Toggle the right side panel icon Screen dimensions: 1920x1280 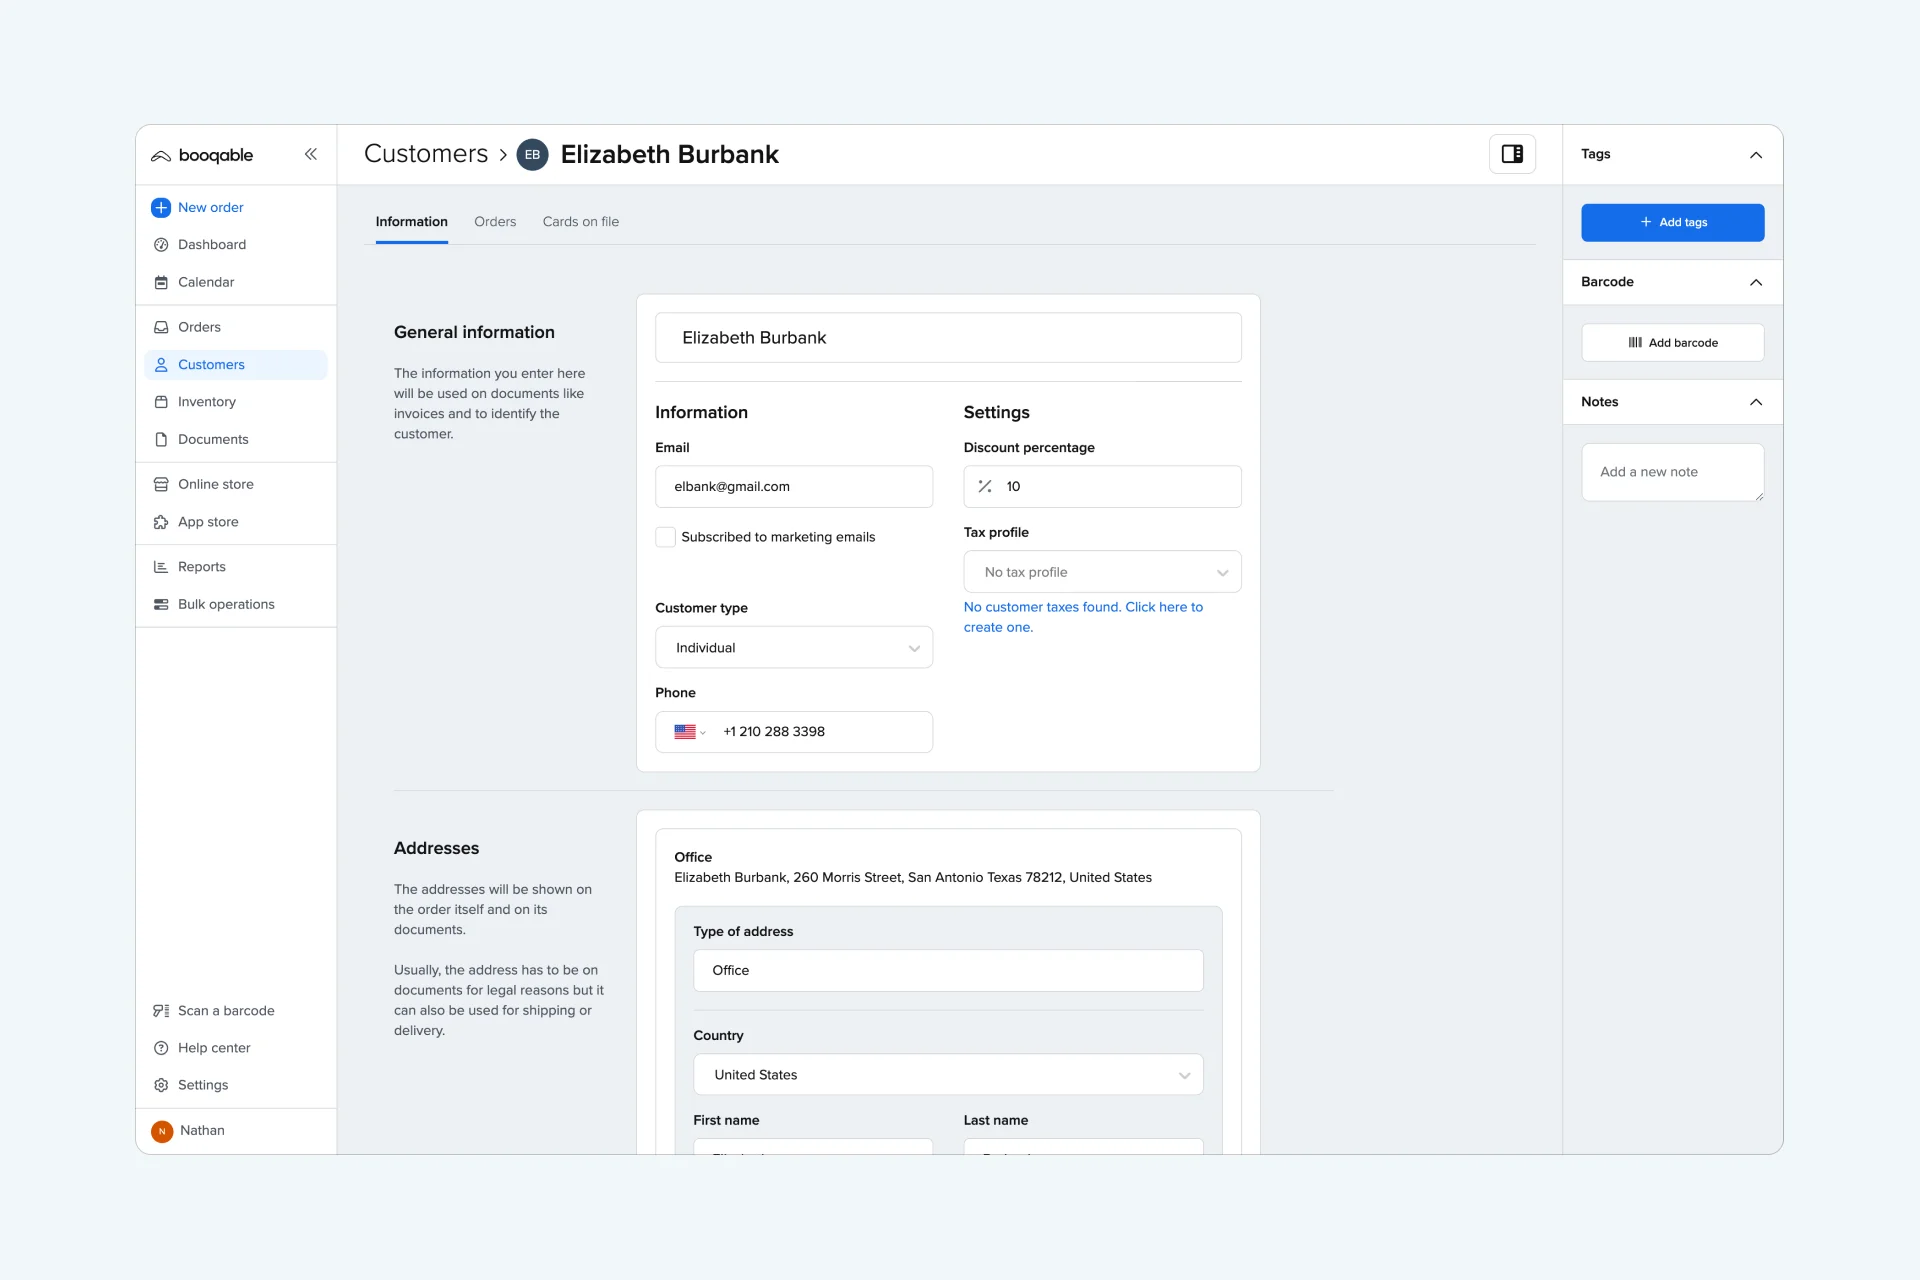click(x=1512, y=154)
